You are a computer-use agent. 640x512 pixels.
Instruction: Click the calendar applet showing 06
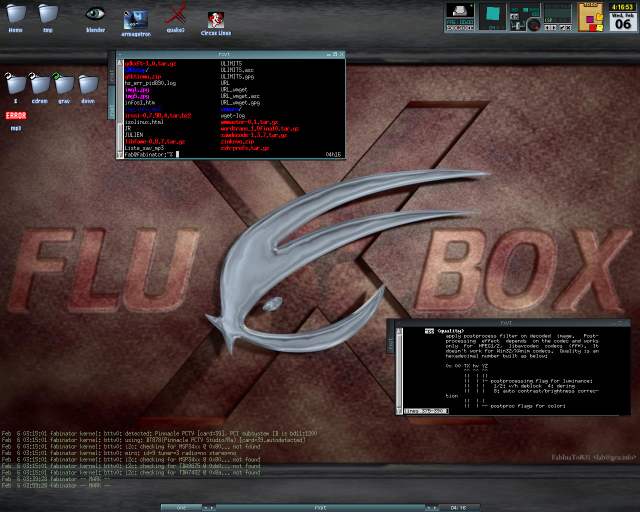[x=623, y=21]
